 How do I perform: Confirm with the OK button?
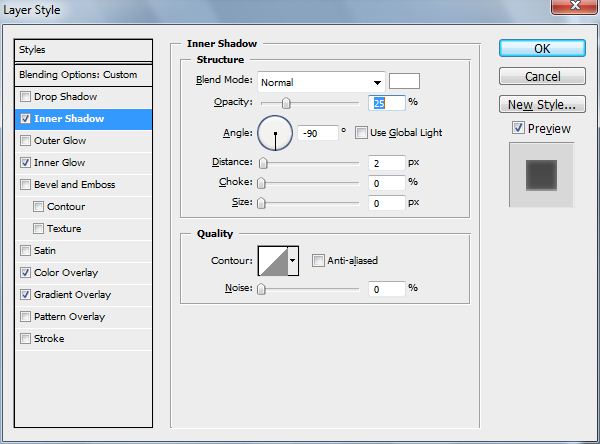point(542,49)
